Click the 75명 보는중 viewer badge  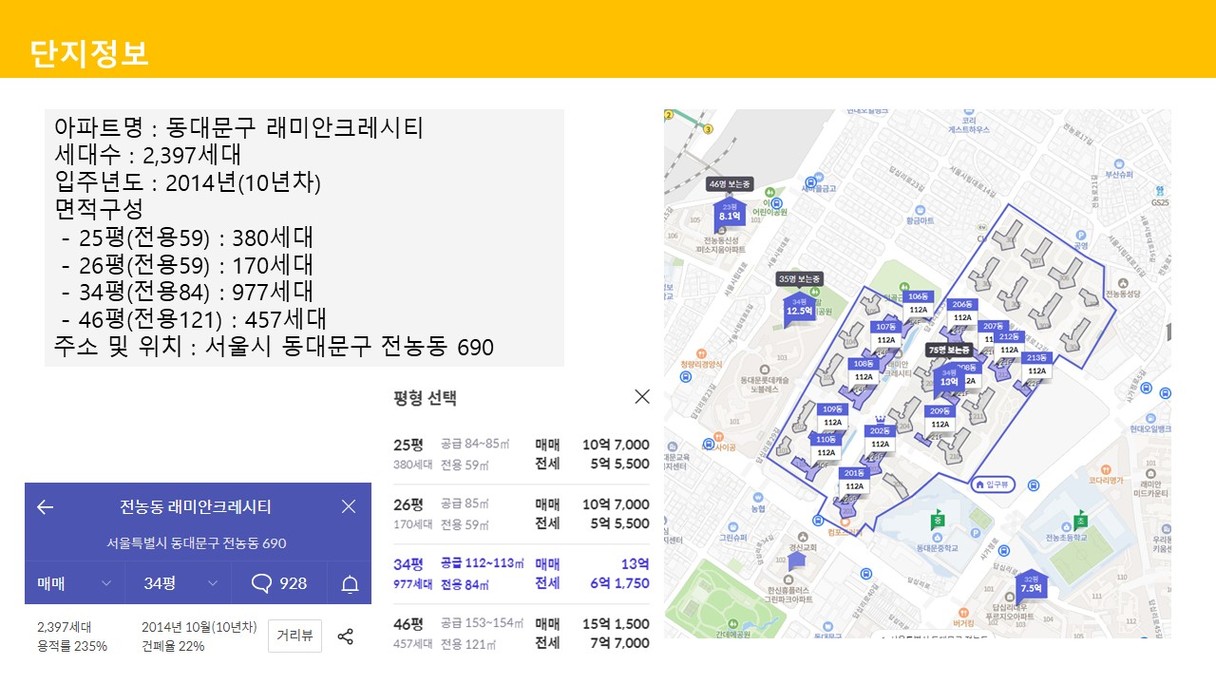coord(949,350)
